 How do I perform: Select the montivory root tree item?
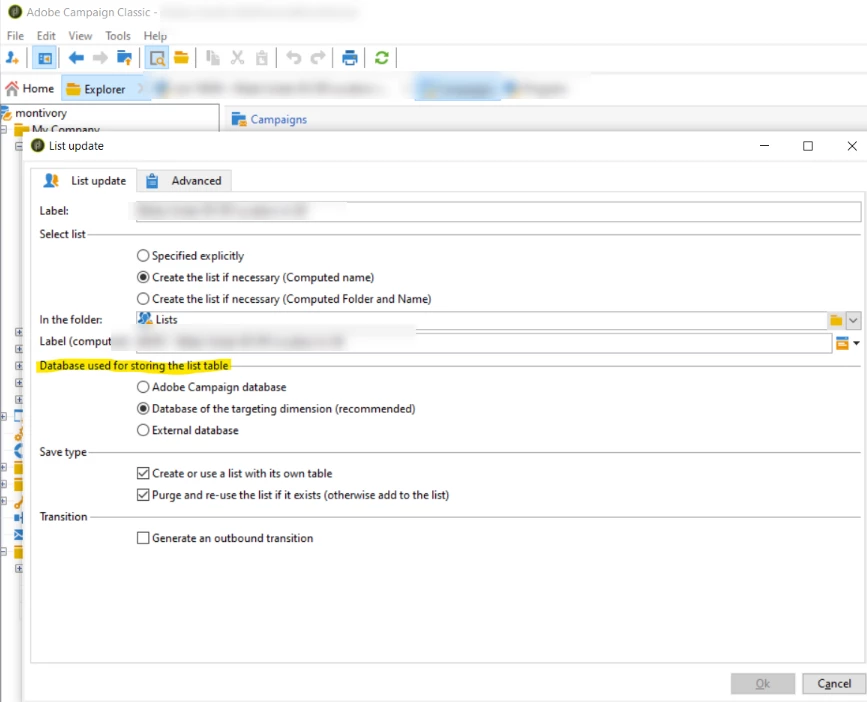pyautogui.click(x=41, y=113)
